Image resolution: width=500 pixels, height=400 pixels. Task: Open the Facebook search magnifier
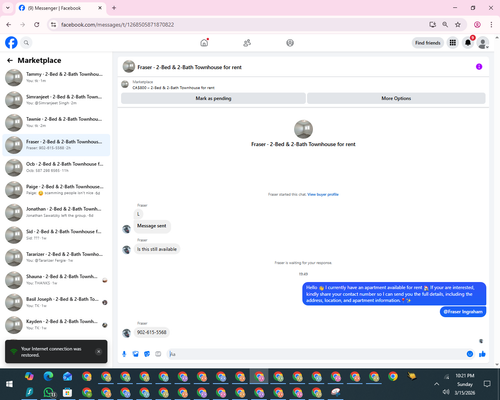(26, 43)
